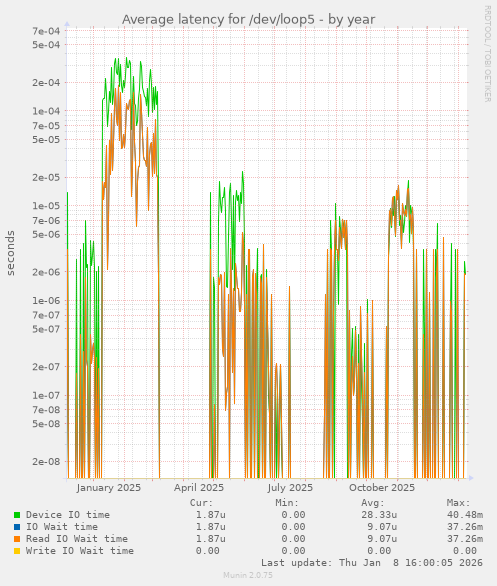Click the 'October 2025' axis label
Screen dimensions: 497x586
(x=382, y=488)
